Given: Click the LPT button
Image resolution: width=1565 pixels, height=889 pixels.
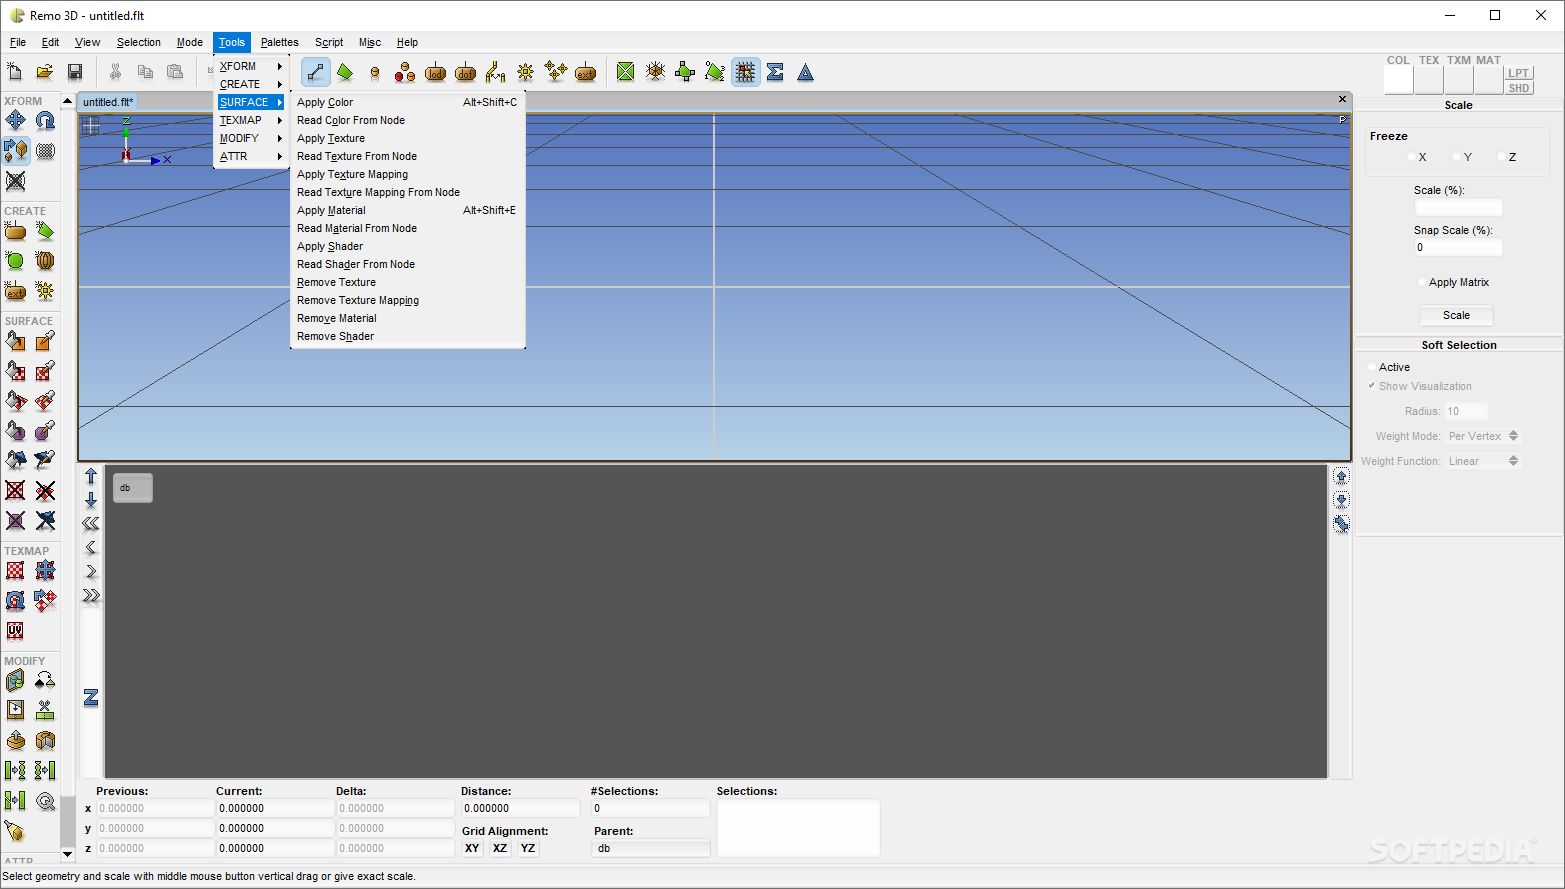Looking at the screenshot, I should point(1519,73).
